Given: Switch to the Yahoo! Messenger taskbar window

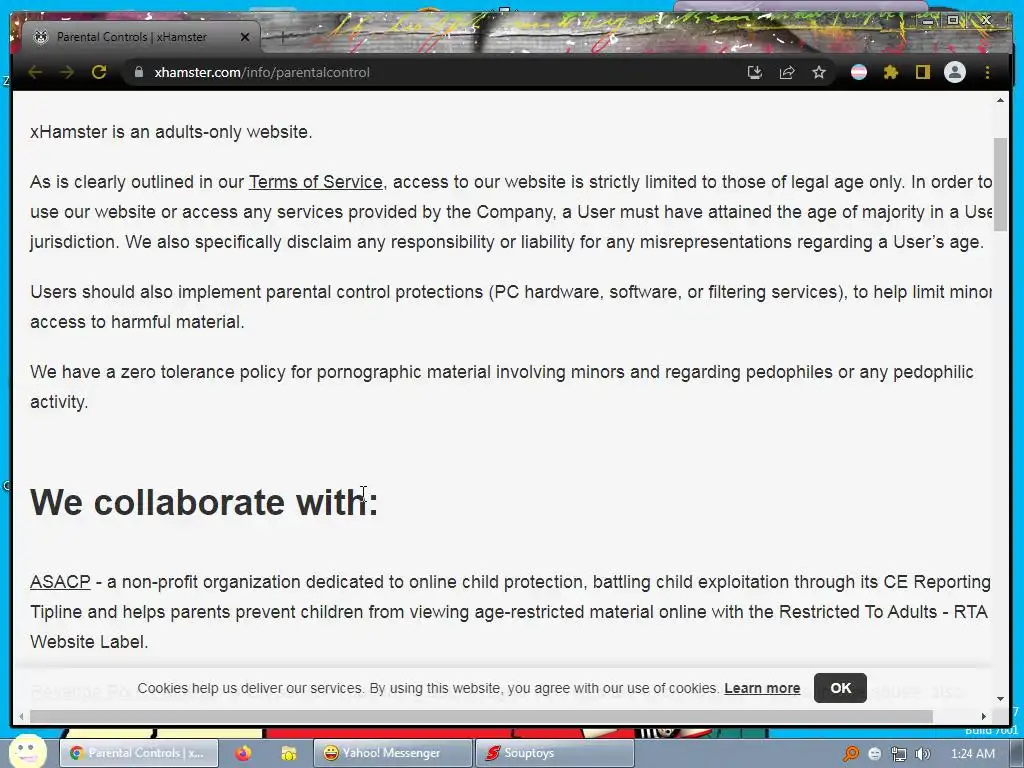Looking at the screenshot, I should pyautogui.click(x=392, y=753).
